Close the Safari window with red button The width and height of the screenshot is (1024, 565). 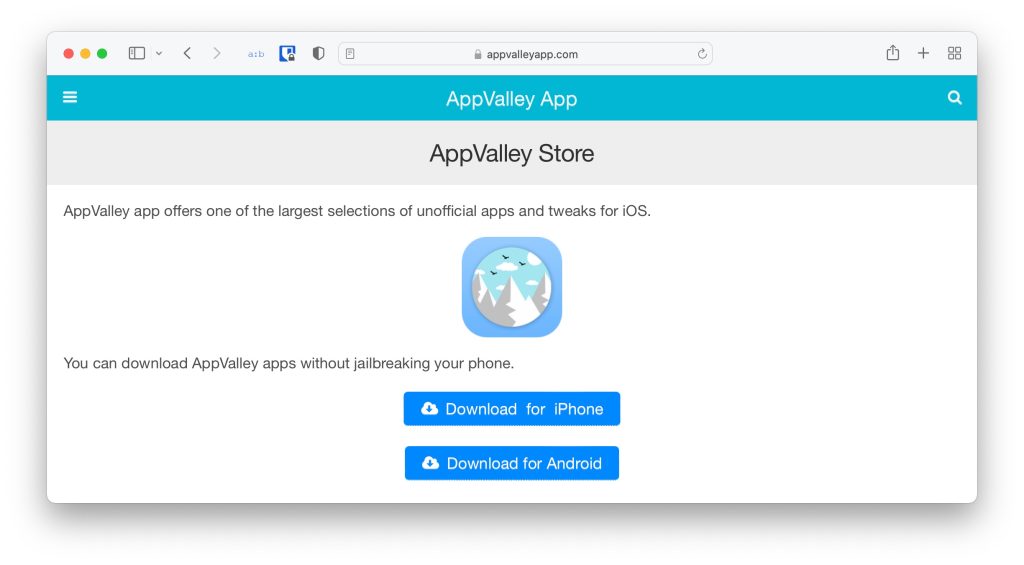(68, 54)
